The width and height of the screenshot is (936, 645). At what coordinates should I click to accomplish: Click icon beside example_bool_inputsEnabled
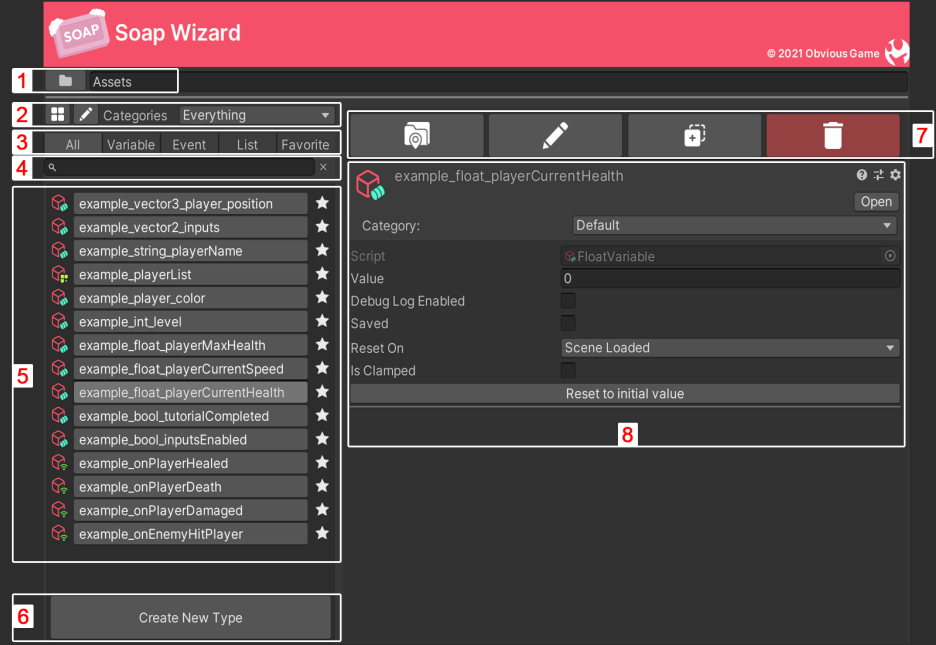pos(60,439)
